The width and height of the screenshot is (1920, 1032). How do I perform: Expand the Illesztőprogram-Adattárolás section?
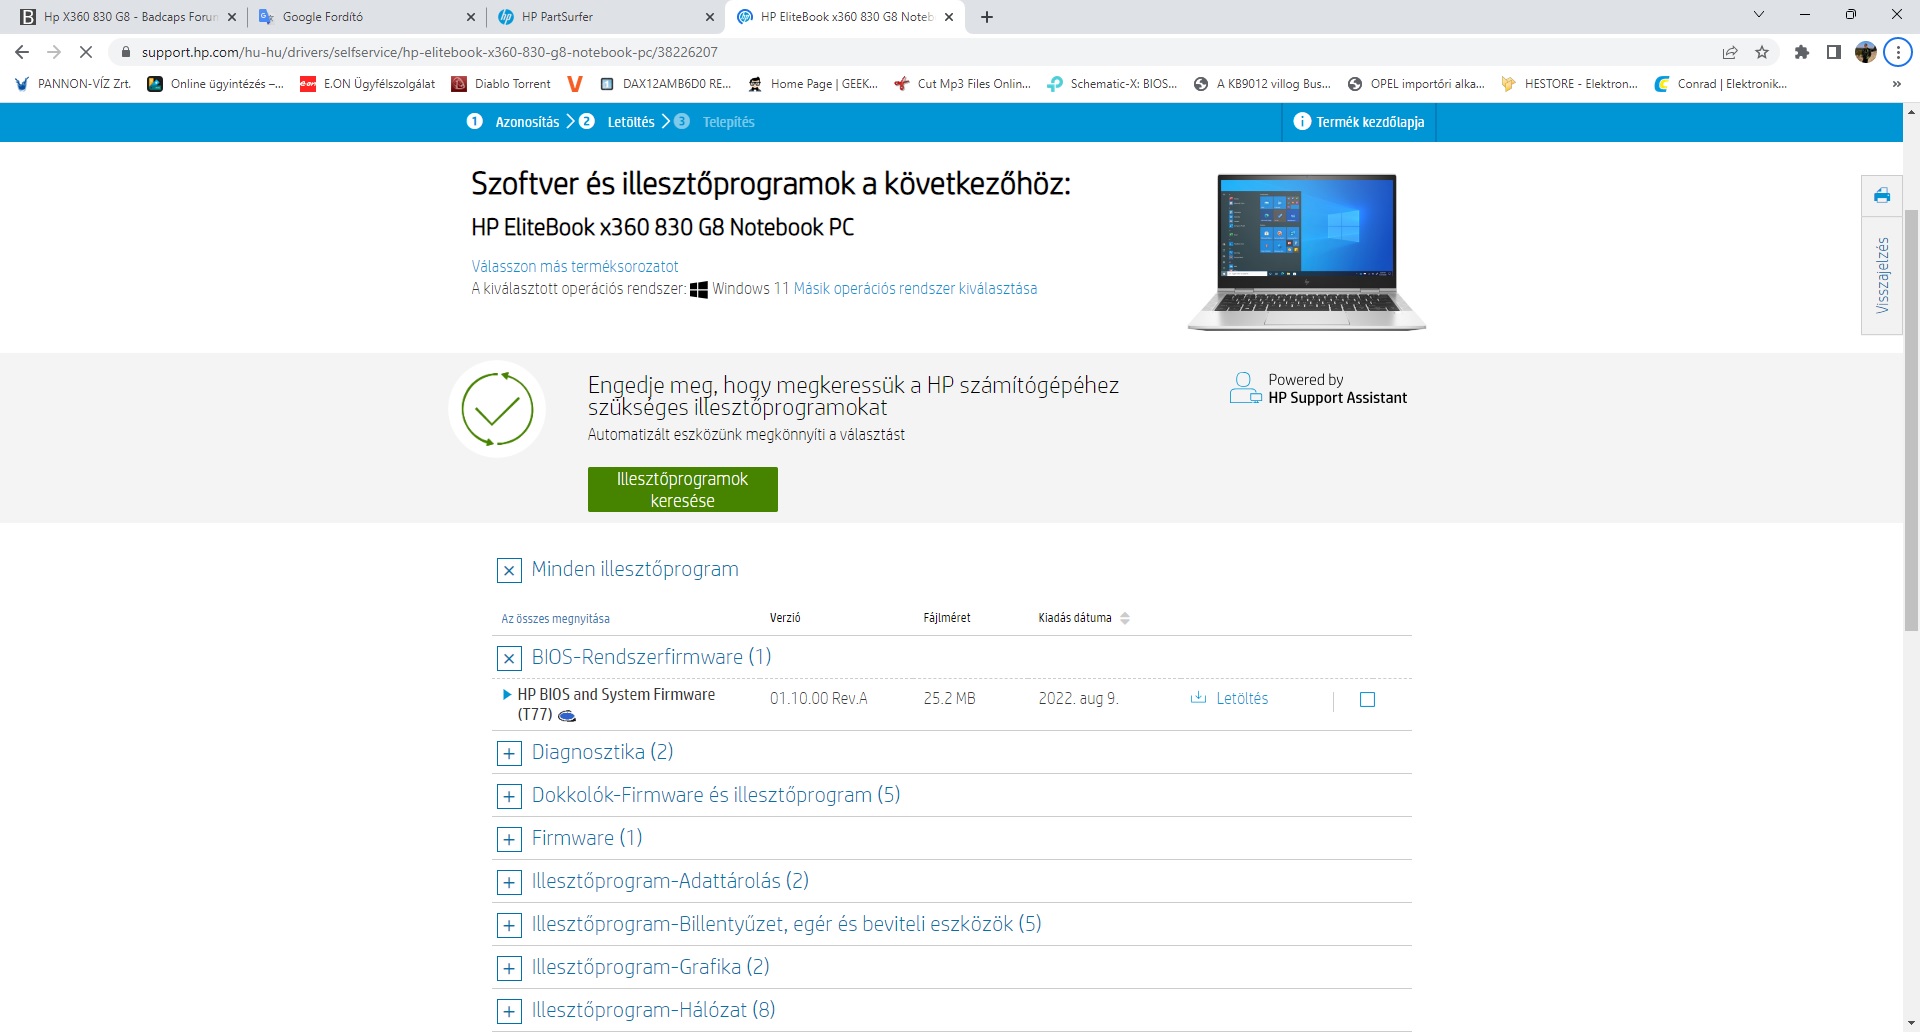tap(509, 883)
